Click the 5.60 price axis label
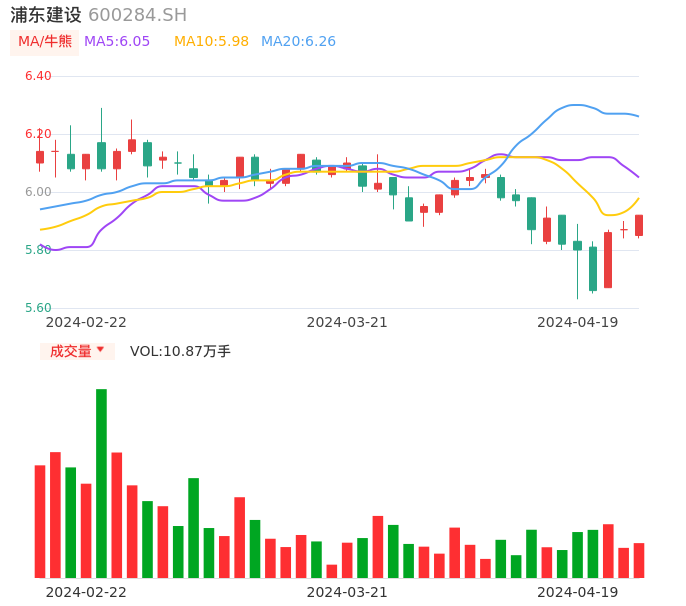 (38, 308)
